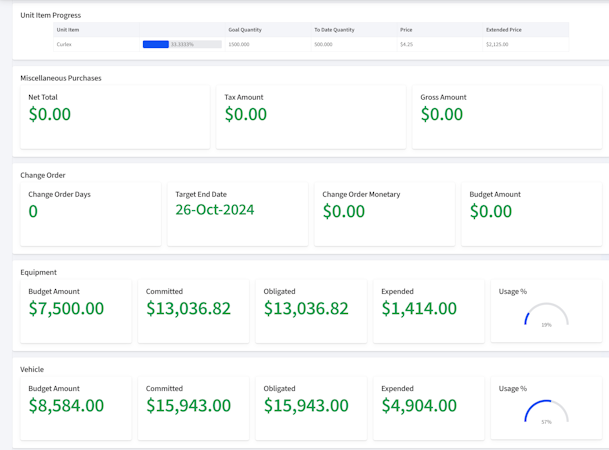Click the To Date Quantity column header
Image resolution: width=609 pixels, height=450 pixels.
coord(334,30)
